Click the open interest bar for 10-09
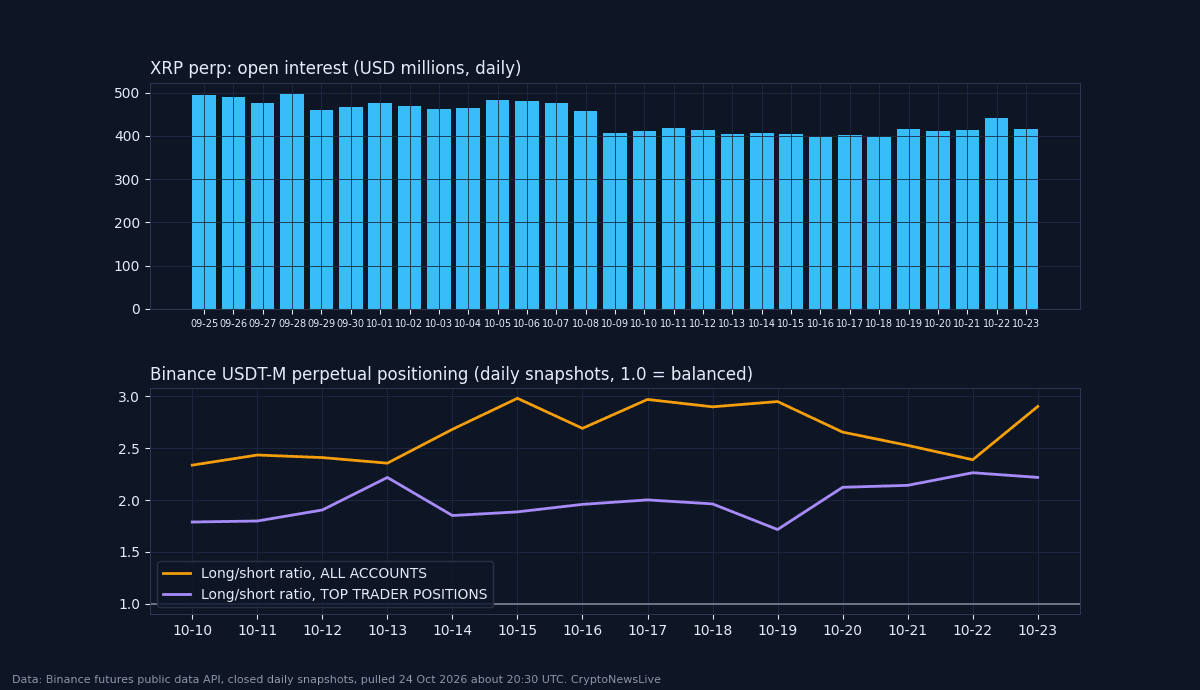The height and width of the screenshot is (690, 1200). pos(615,221)
